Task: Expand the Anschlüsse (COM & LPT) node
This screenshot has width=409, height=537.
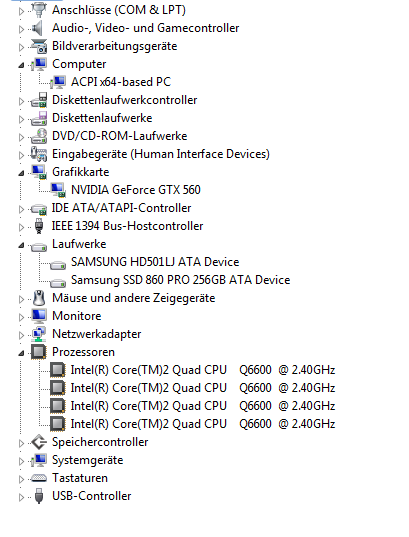Action: [21, 11]
